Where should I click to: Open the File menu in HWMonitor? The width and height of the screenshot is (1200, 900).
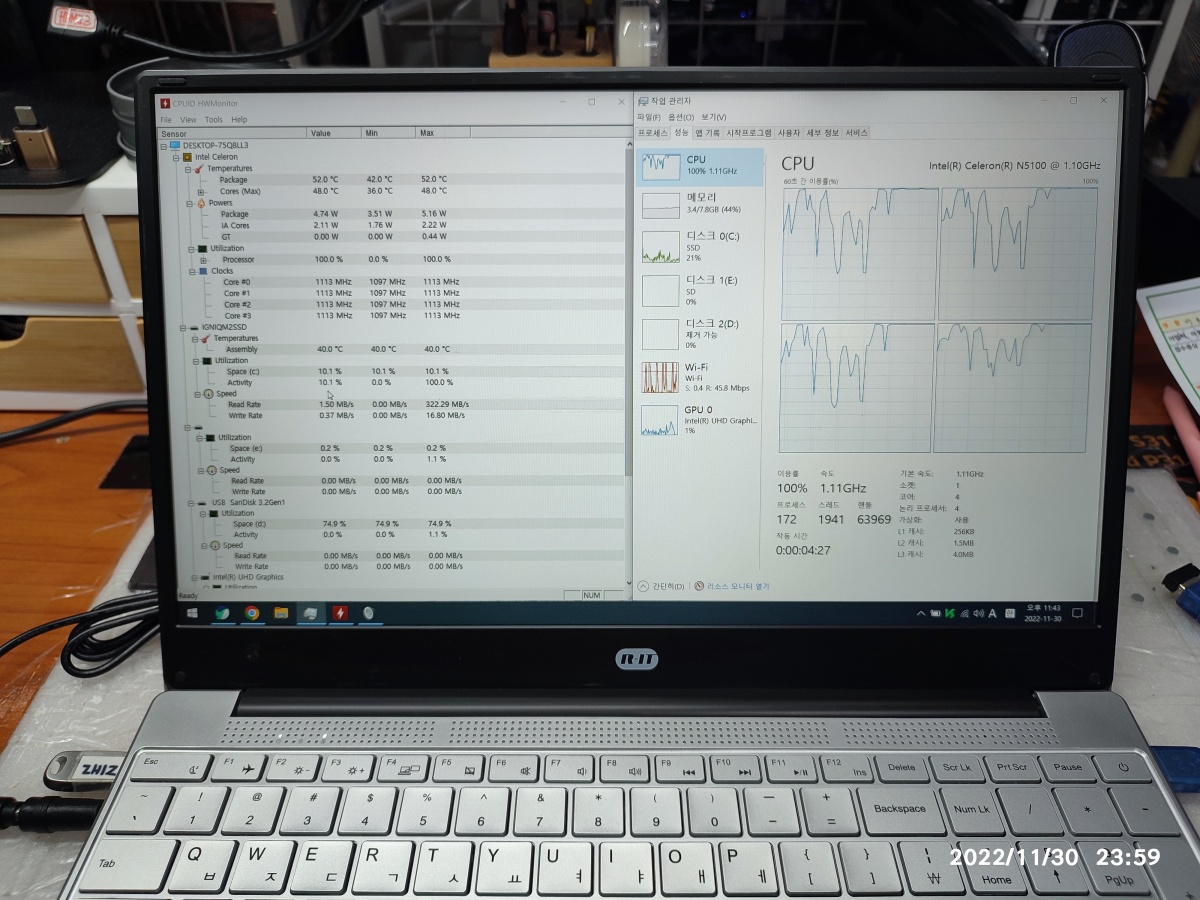[166, 120]
